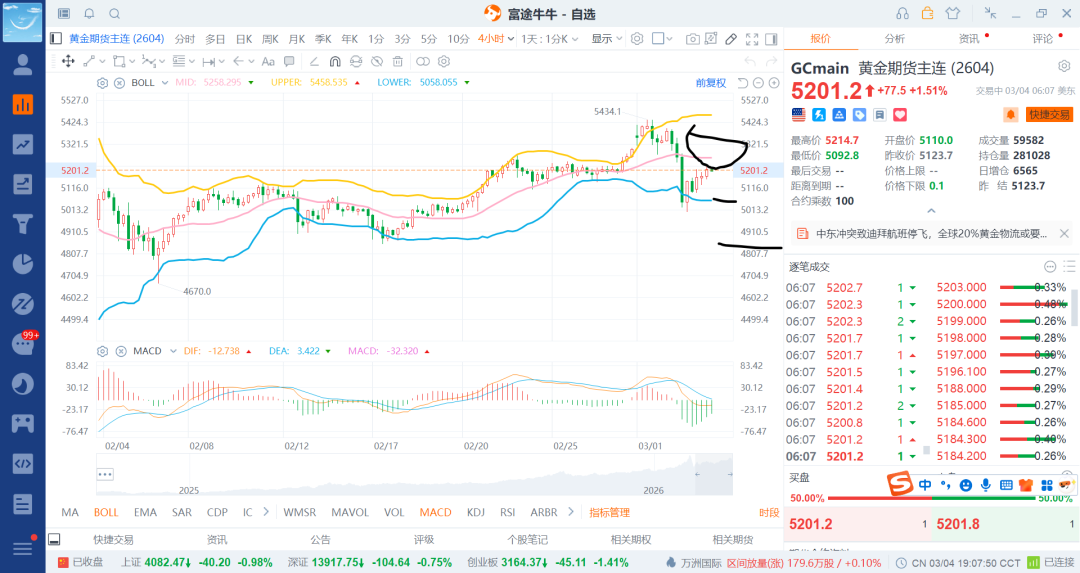Select the 分时 period tab

pyautogui.click(x=185, y=39)
